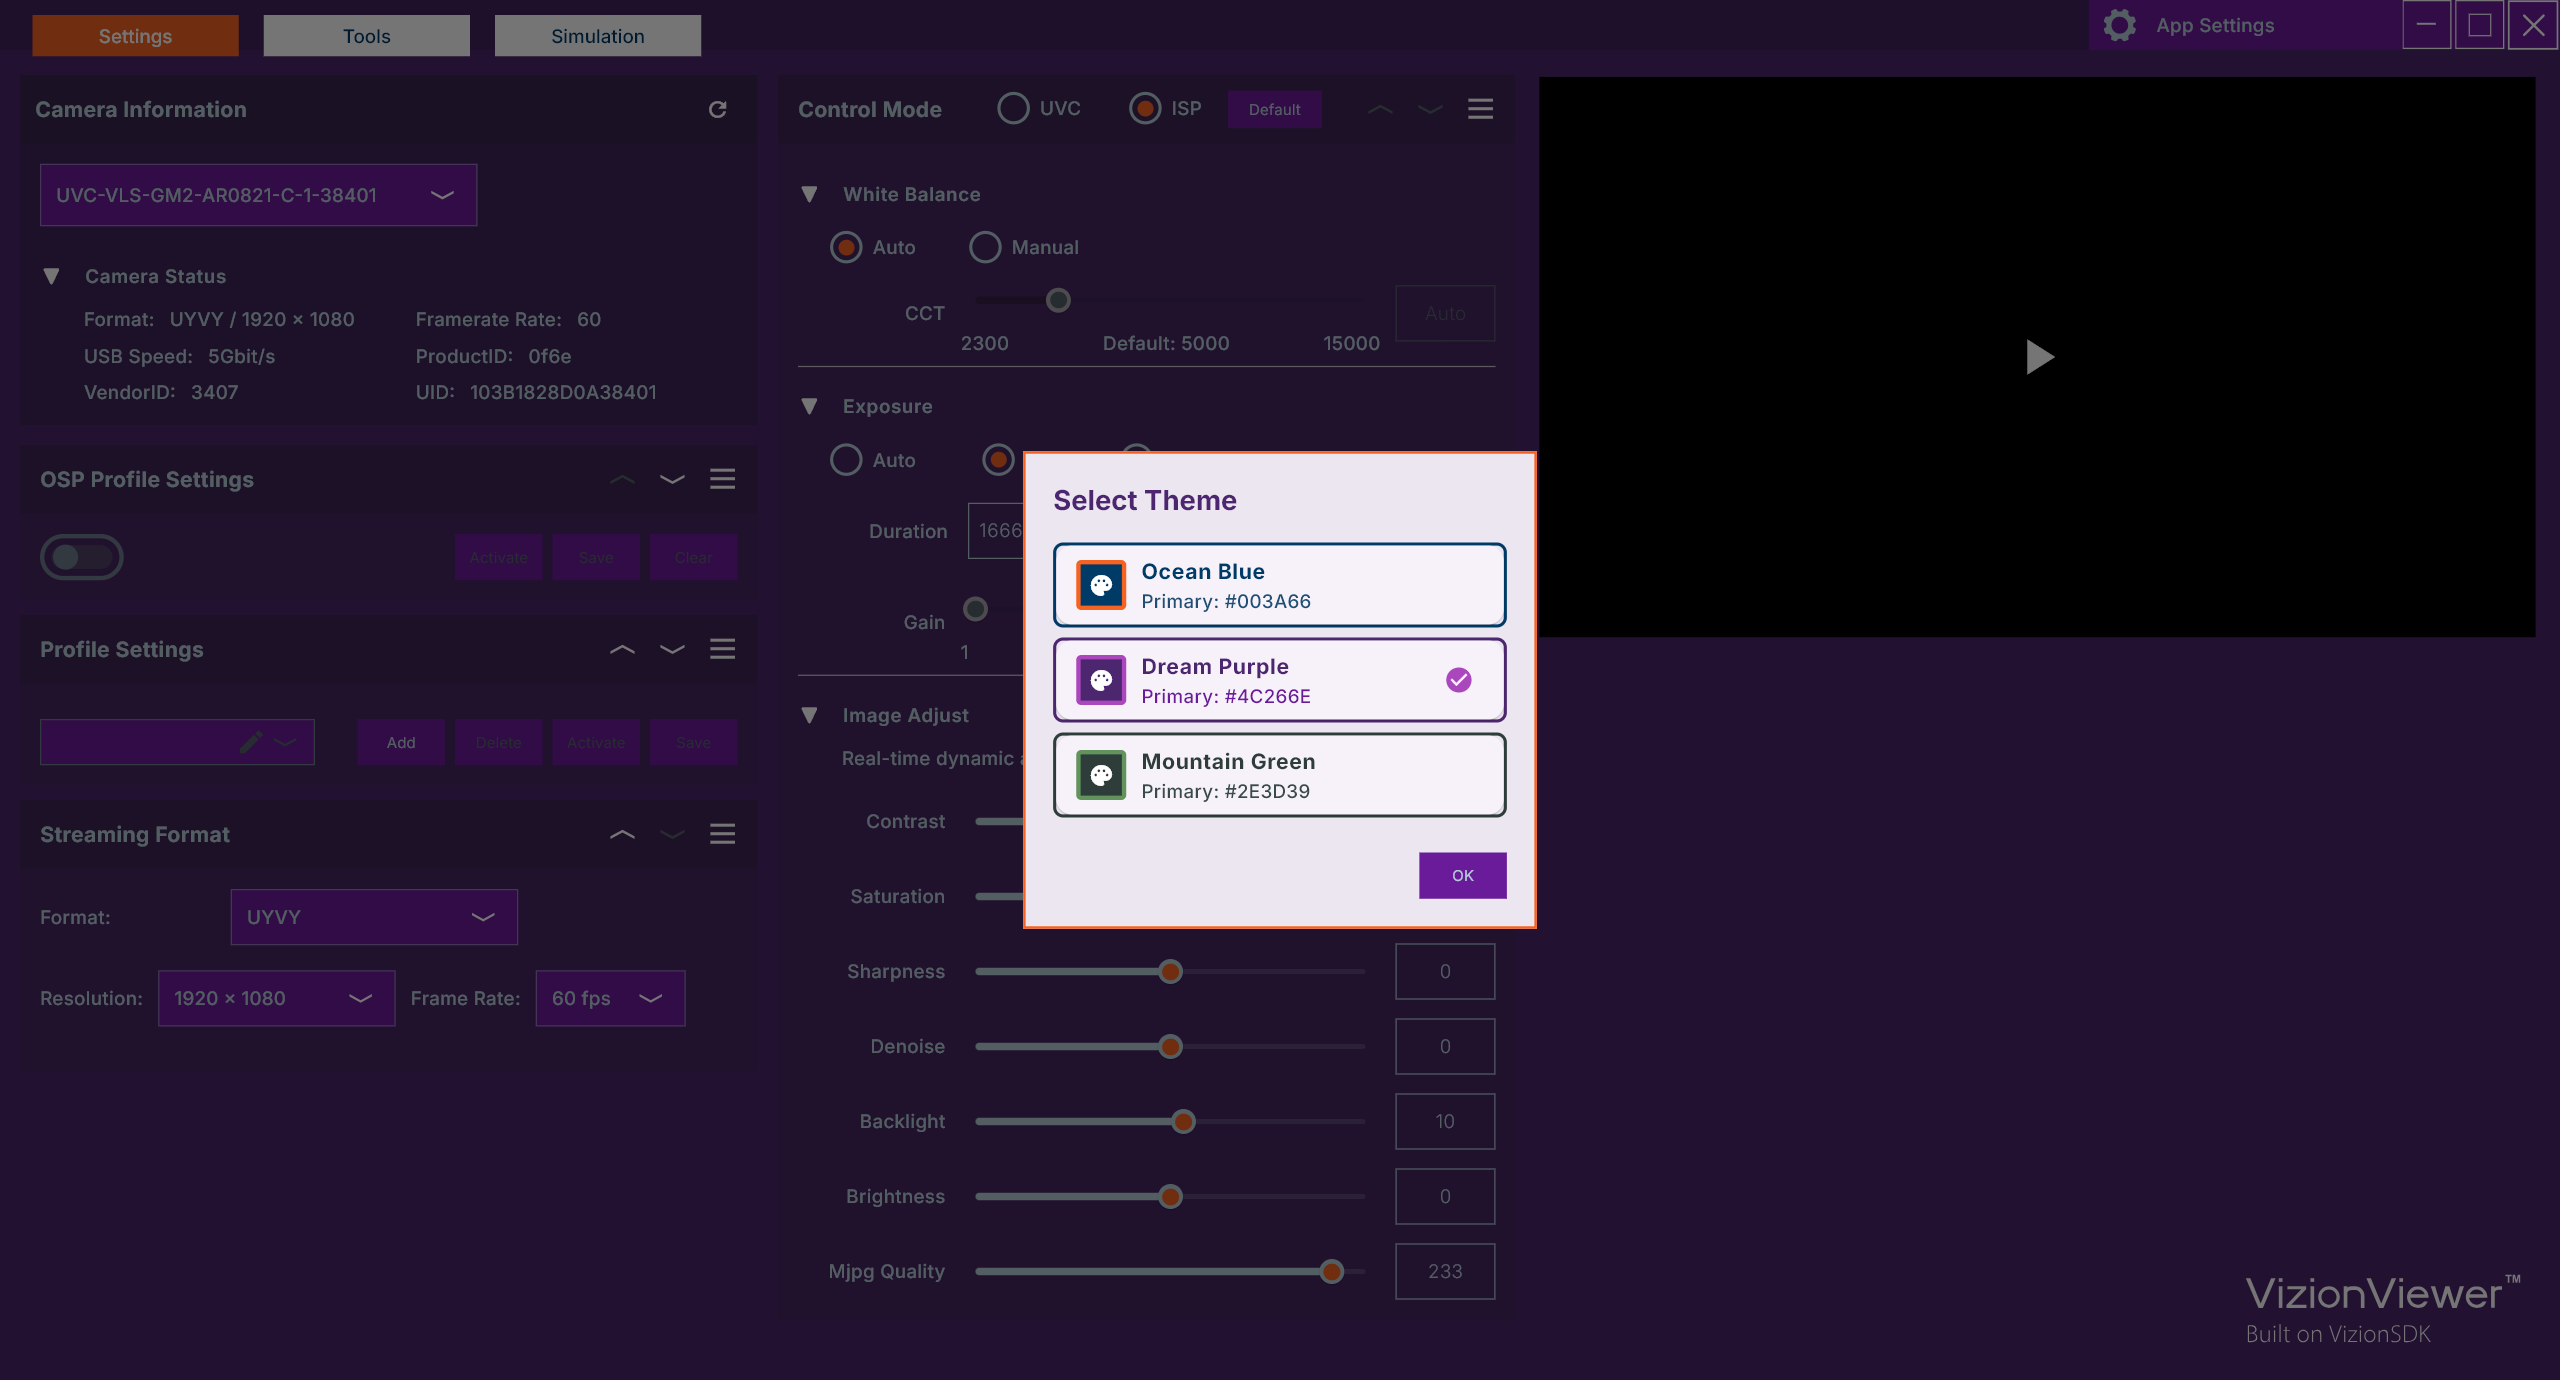Viewport: 2560px width, 1380px height.
Task: Open the OSP Profile Settings hamburger menu
Action: [x=723, y=479]
